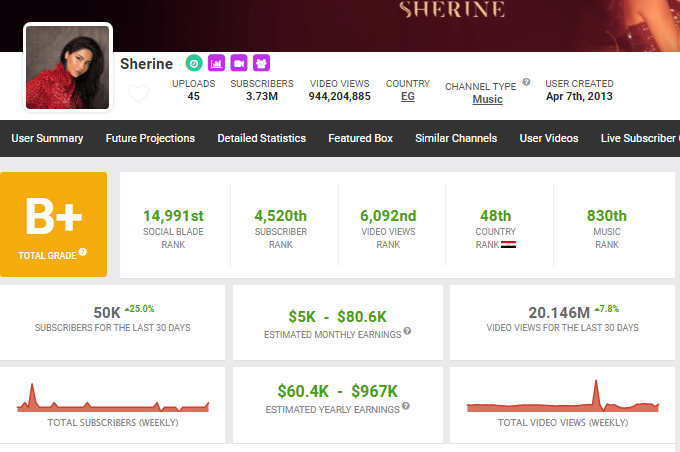Go to the Featured Box tab
The image size is (680, 452).
pyautogui.click(x=360, y=138)
